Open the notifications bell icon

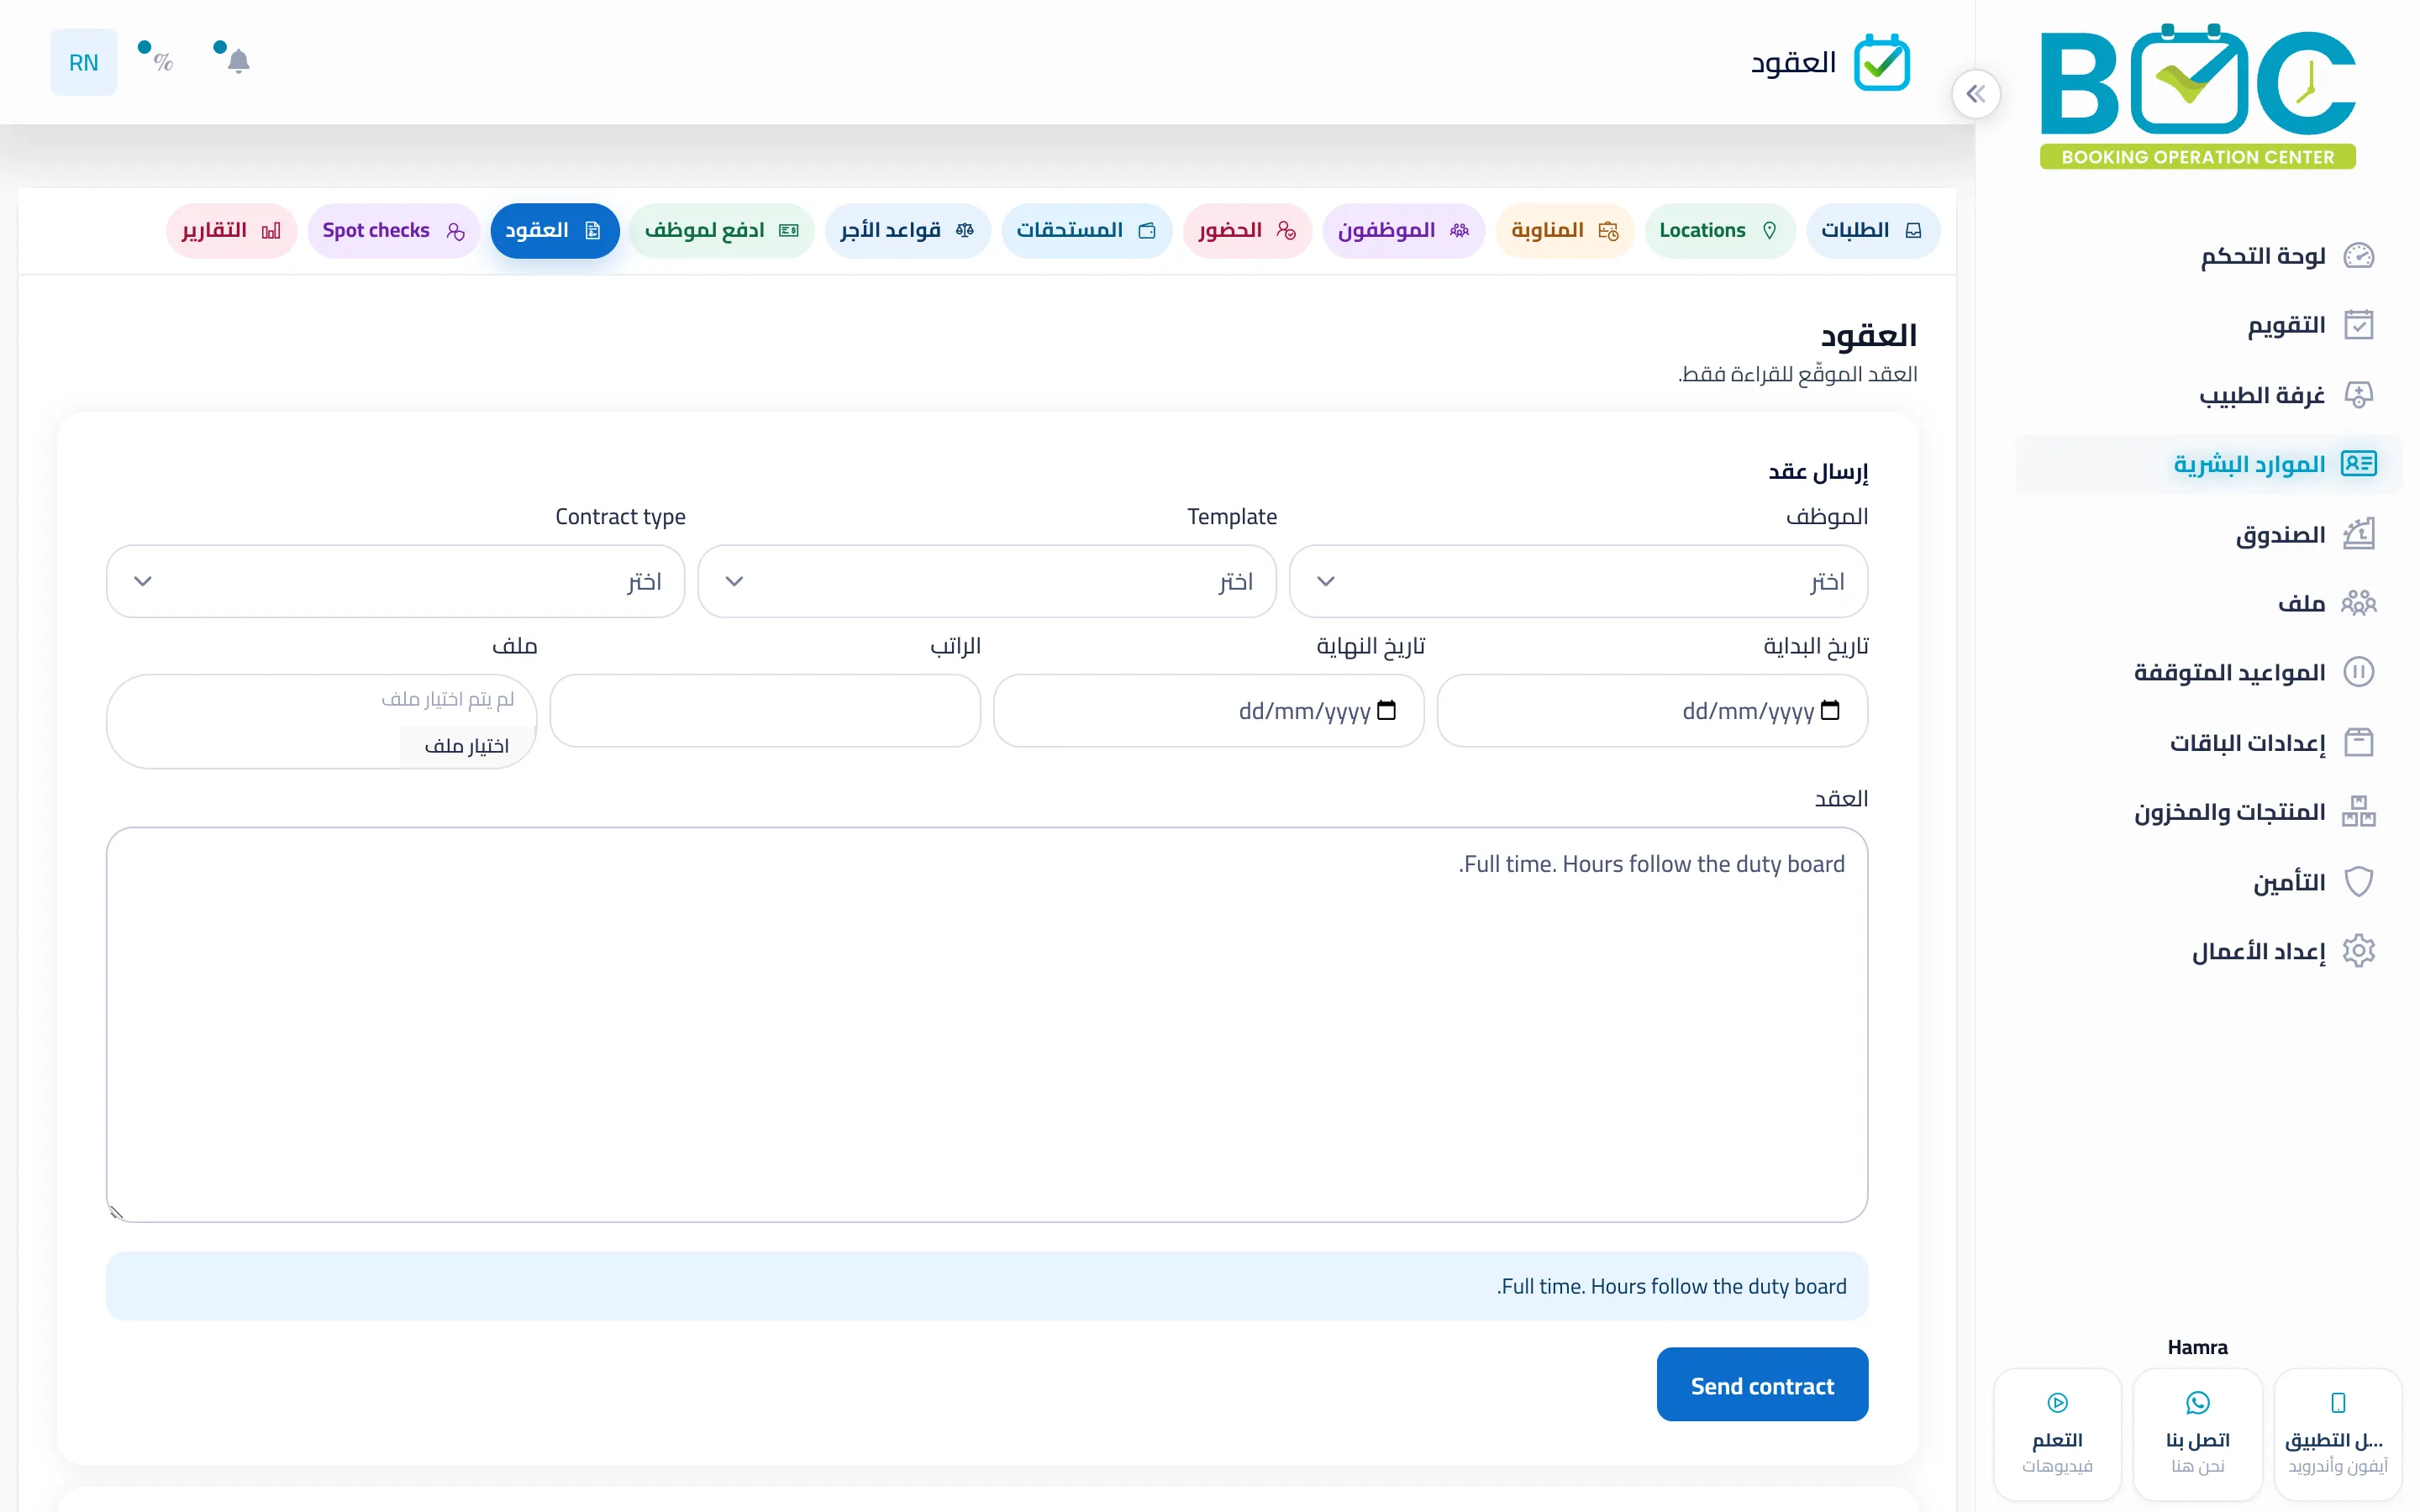pos(238,62)
